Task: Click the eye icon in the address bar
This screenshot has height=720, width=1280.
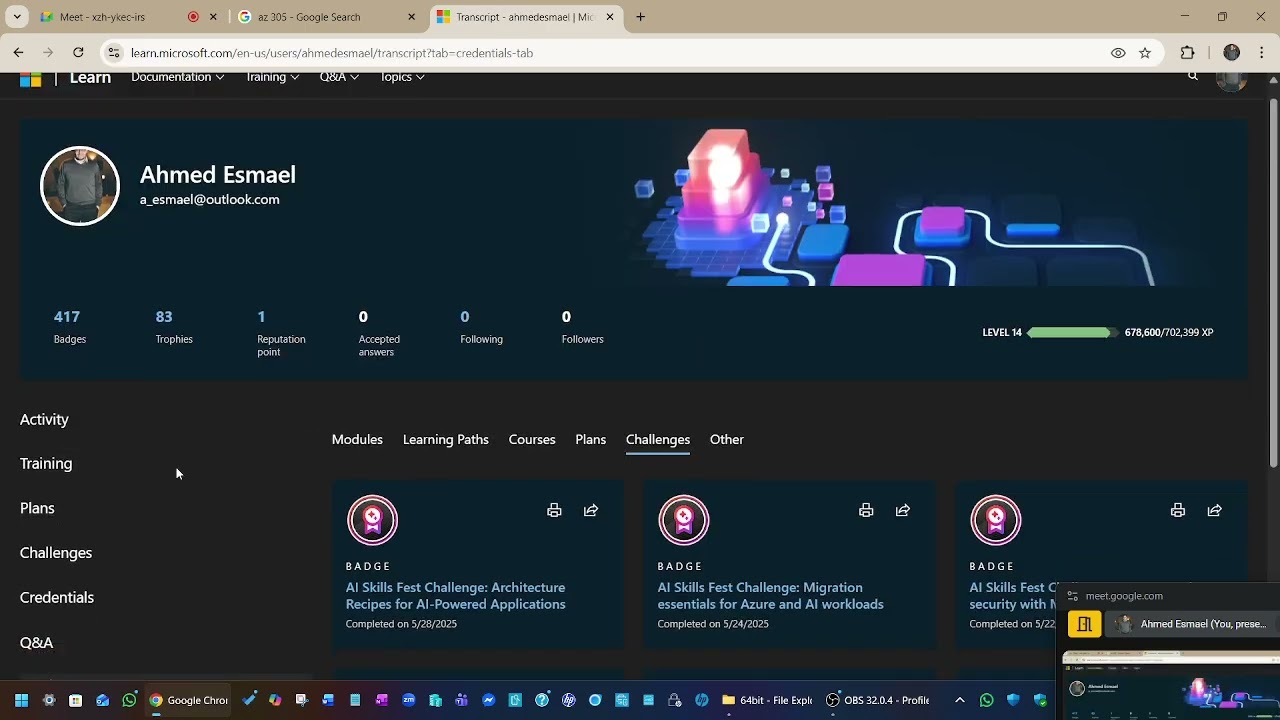Action: 1118,53
